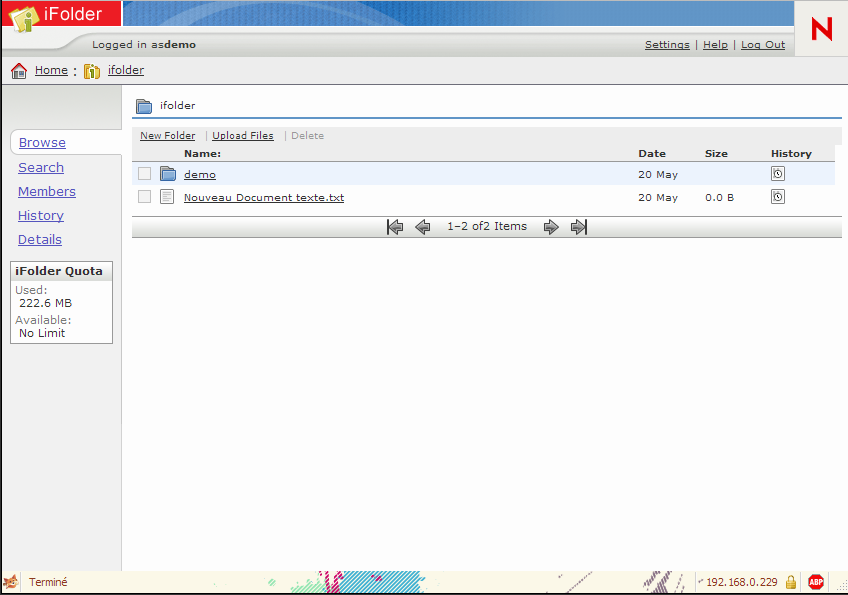Screen dimensions: 848x595
Task: Click the text file icon for Nouveau Document
Action: pos(167,197)
